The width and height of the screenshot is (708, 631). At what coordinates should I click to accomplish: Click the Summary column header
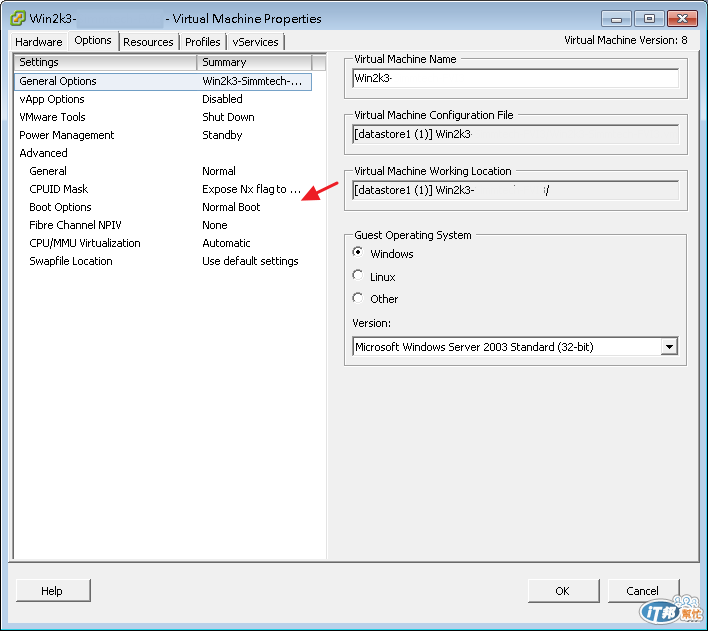coord(254,62)
